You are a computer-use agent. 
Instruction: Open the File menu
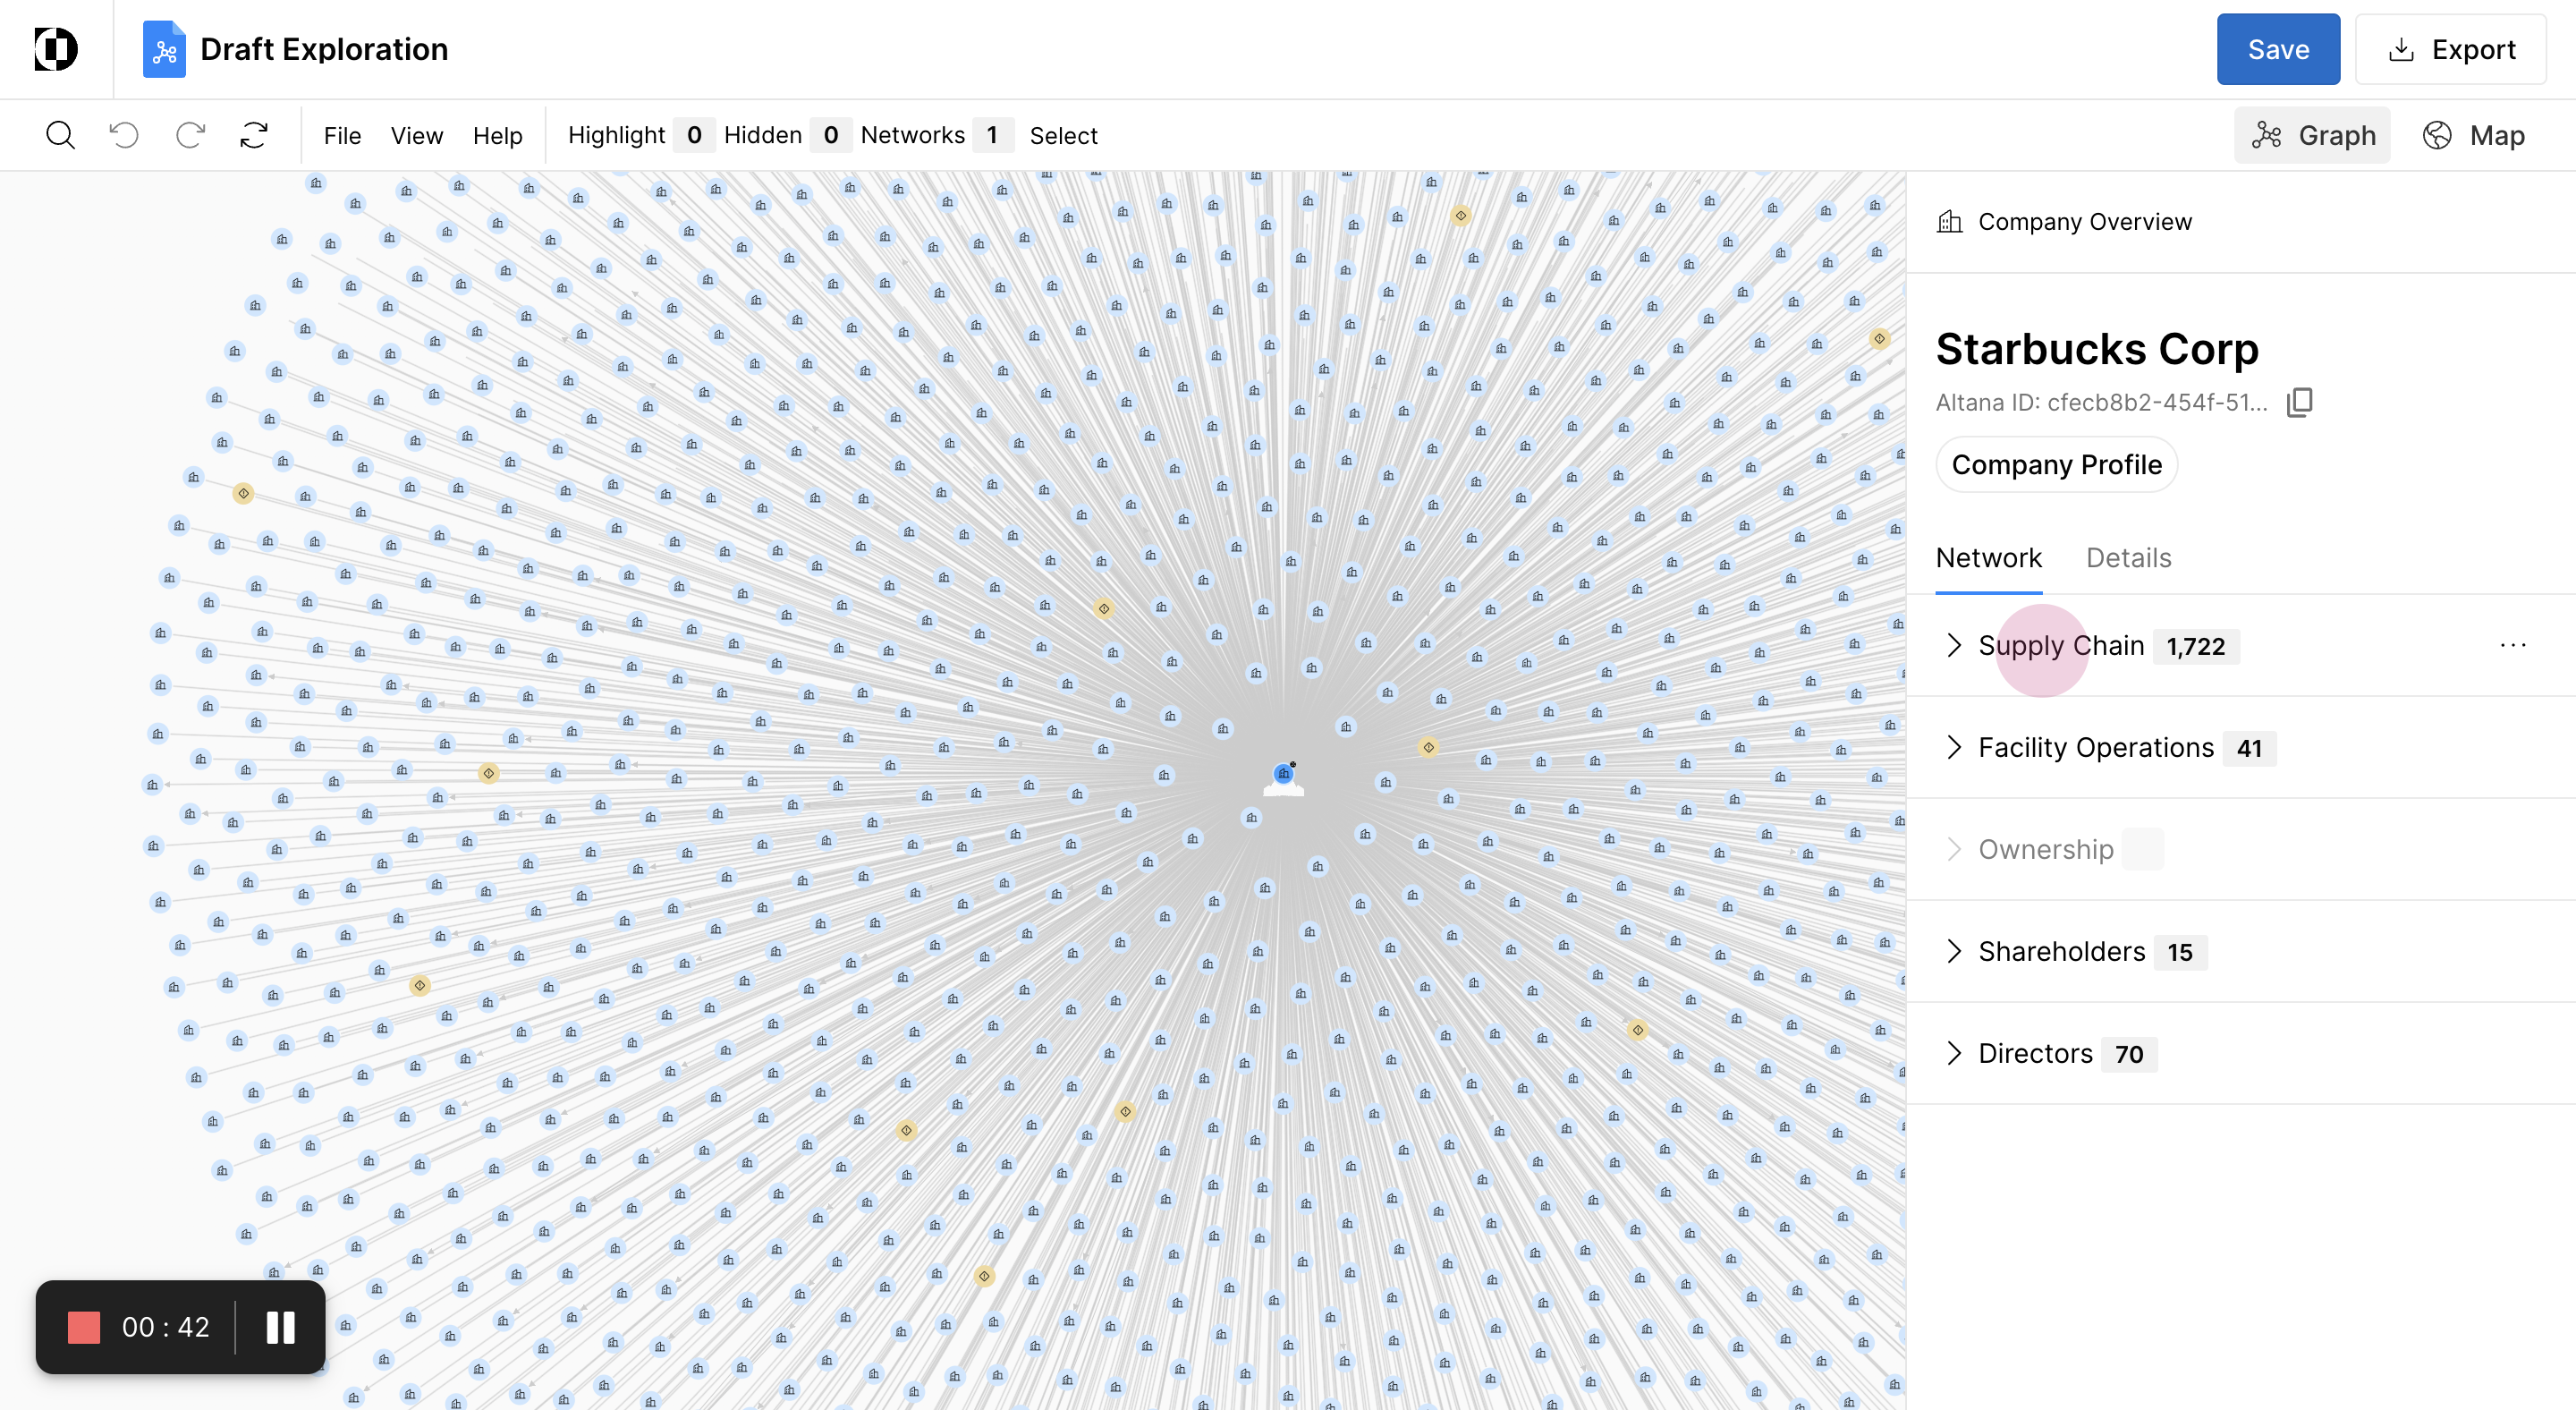(x=342, y=135)
